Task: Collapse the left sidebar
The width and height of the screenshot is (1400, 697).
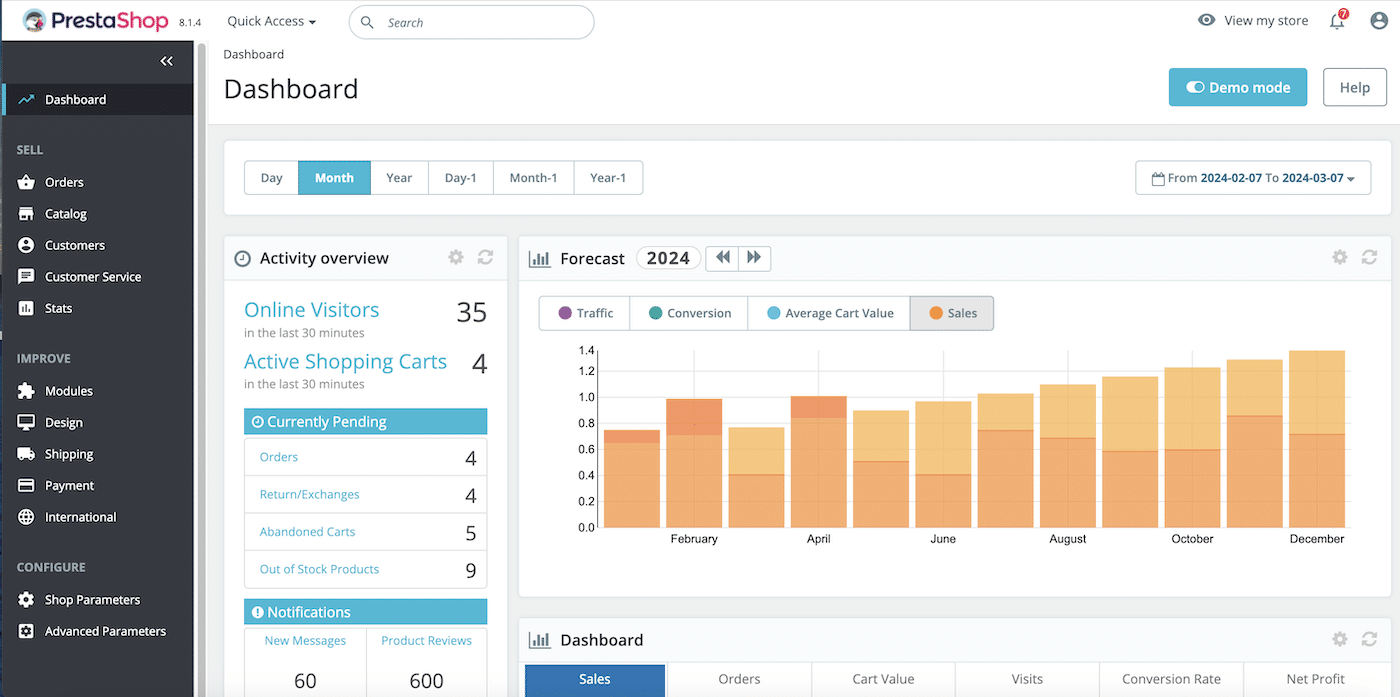Action: pyautogui.click(x=166, y=60)
